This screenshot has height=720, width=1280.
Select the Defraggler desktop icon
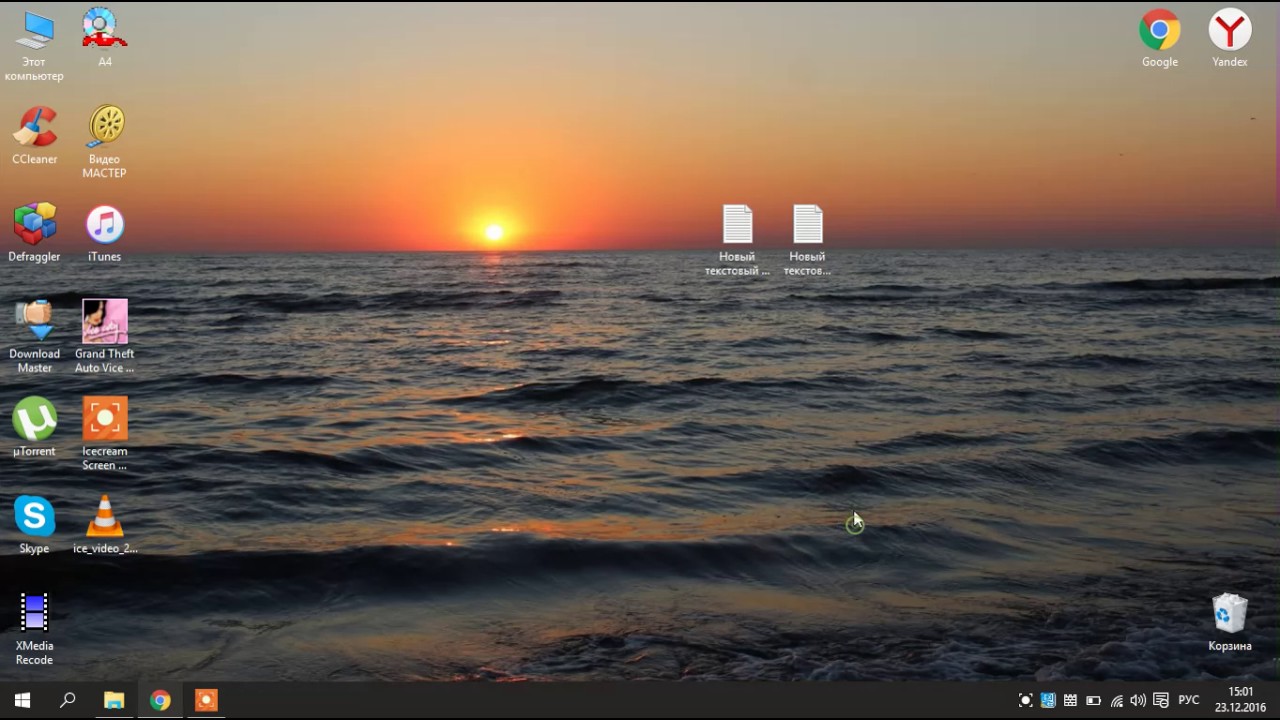35,232
